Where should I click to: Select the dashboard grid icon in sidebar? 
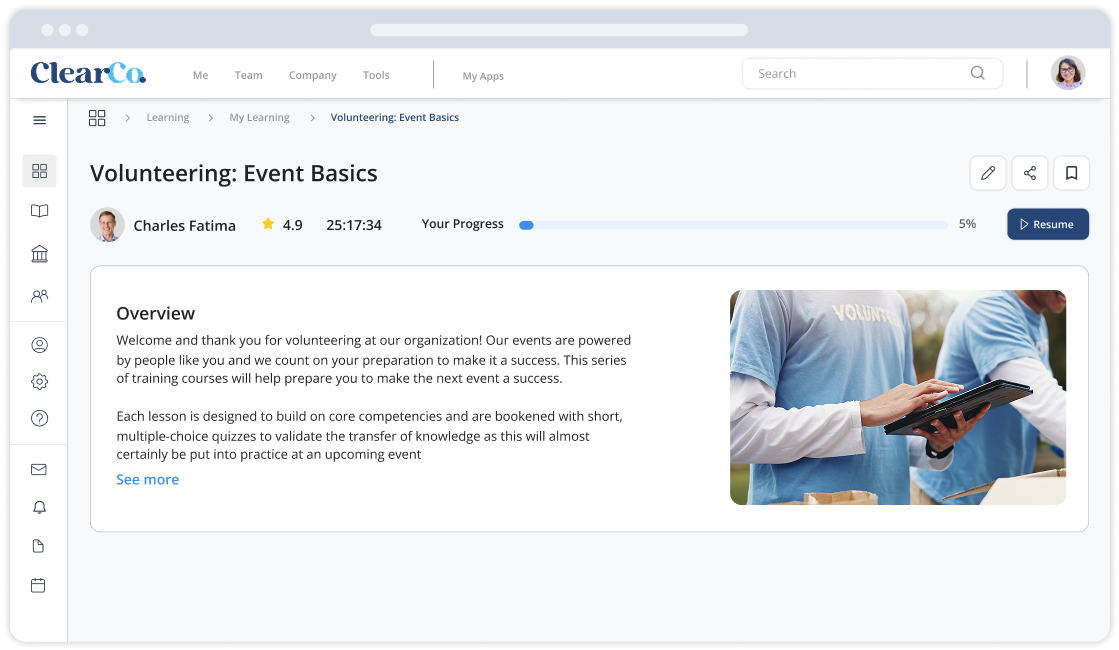40,171
